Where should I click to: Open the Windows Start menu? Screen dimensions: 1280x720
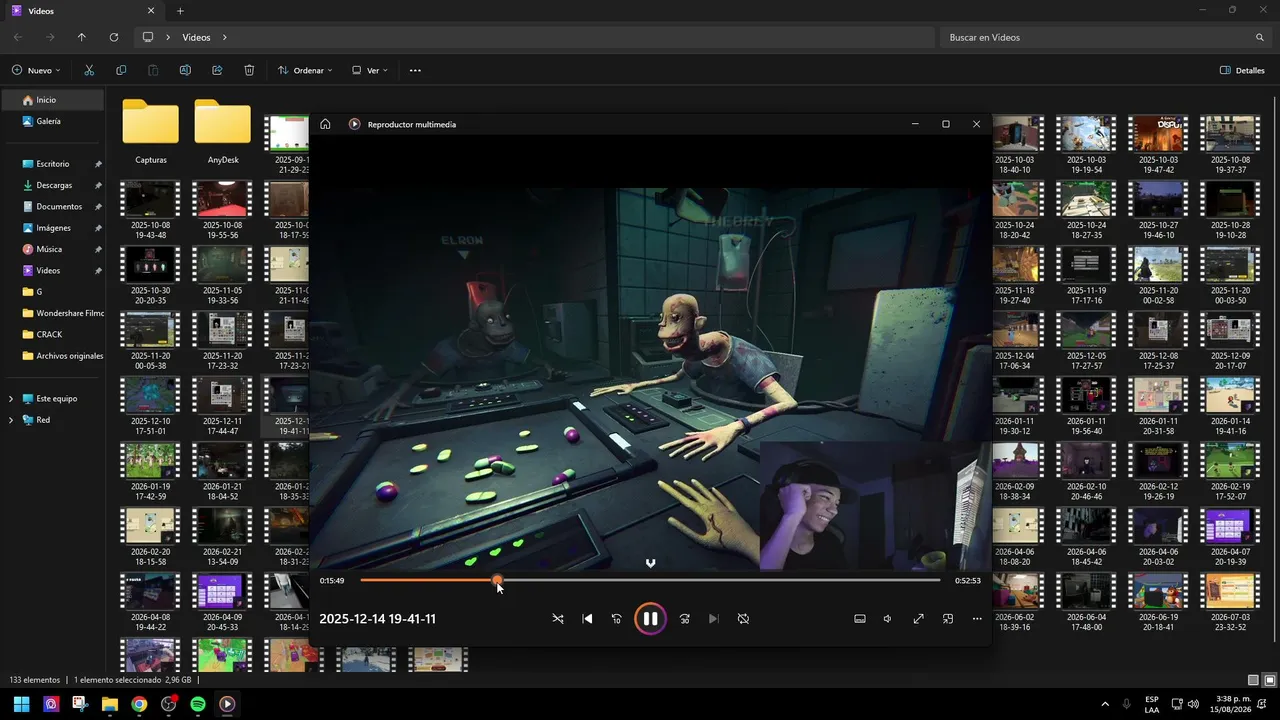coord(21,704)
